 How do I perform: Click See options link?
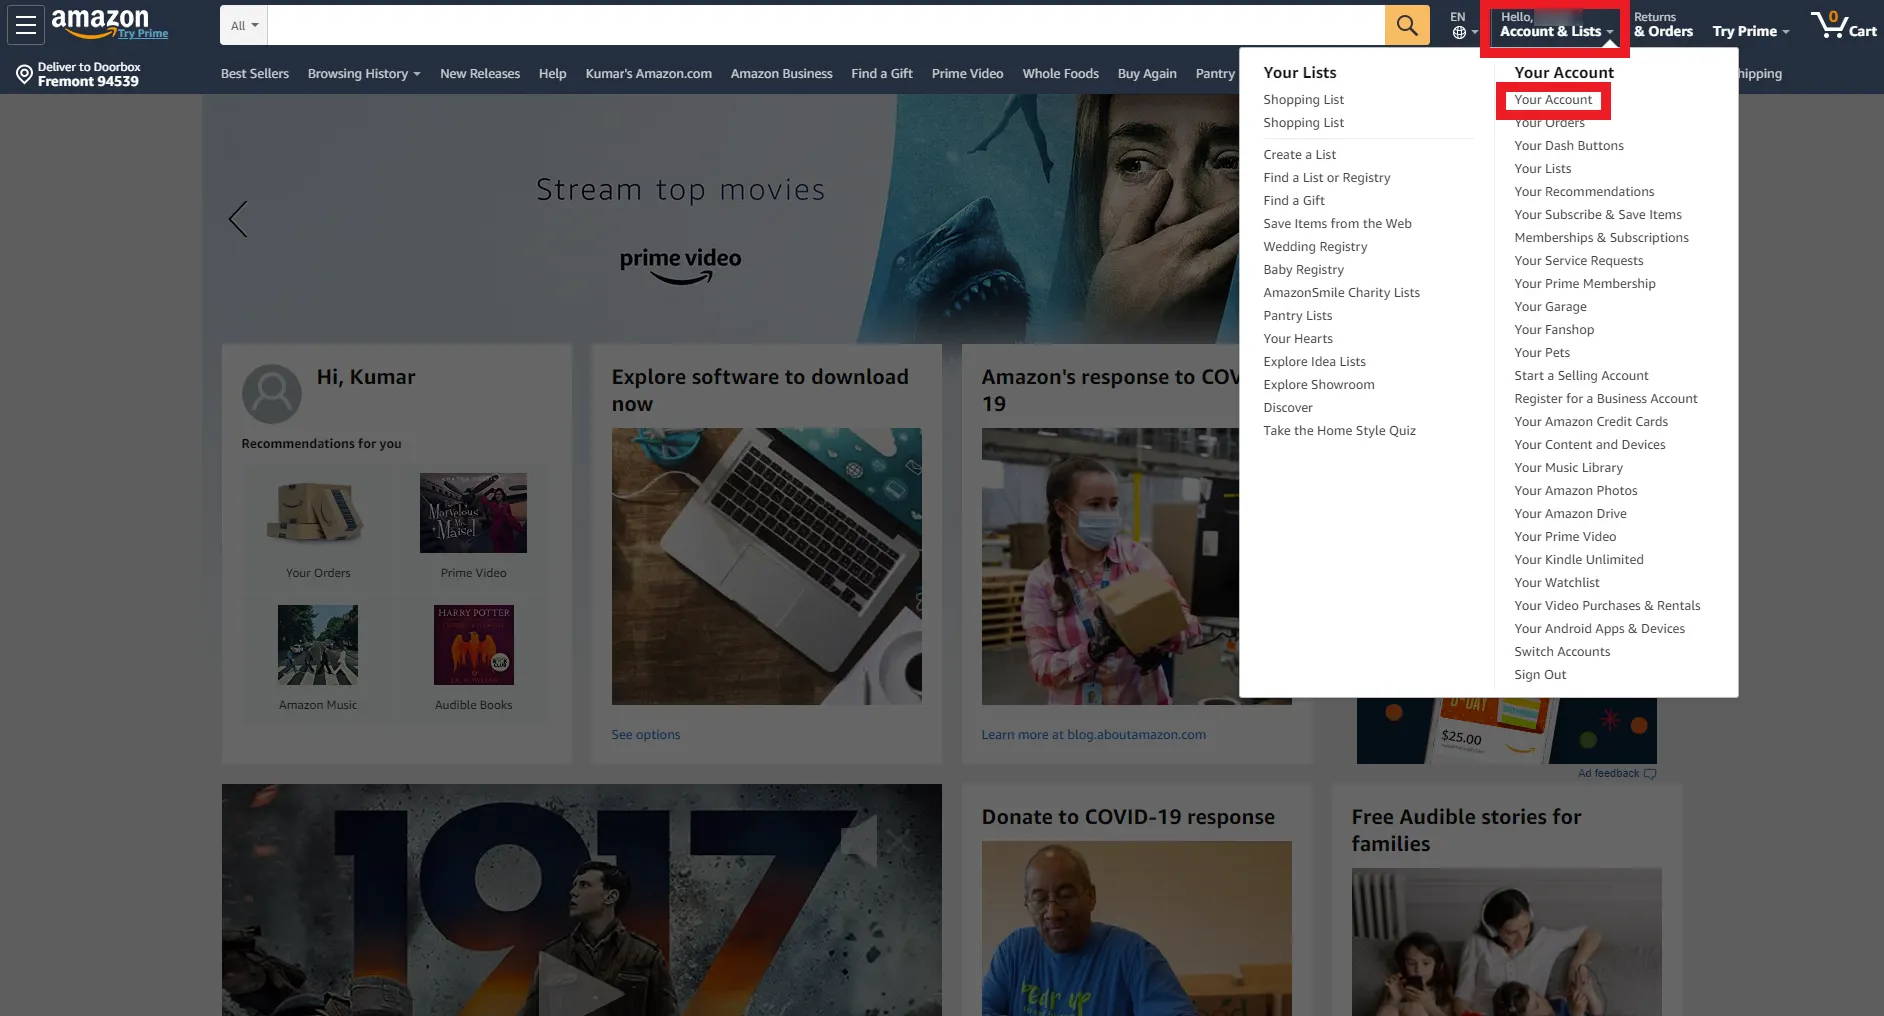click(x=645, y=734)
